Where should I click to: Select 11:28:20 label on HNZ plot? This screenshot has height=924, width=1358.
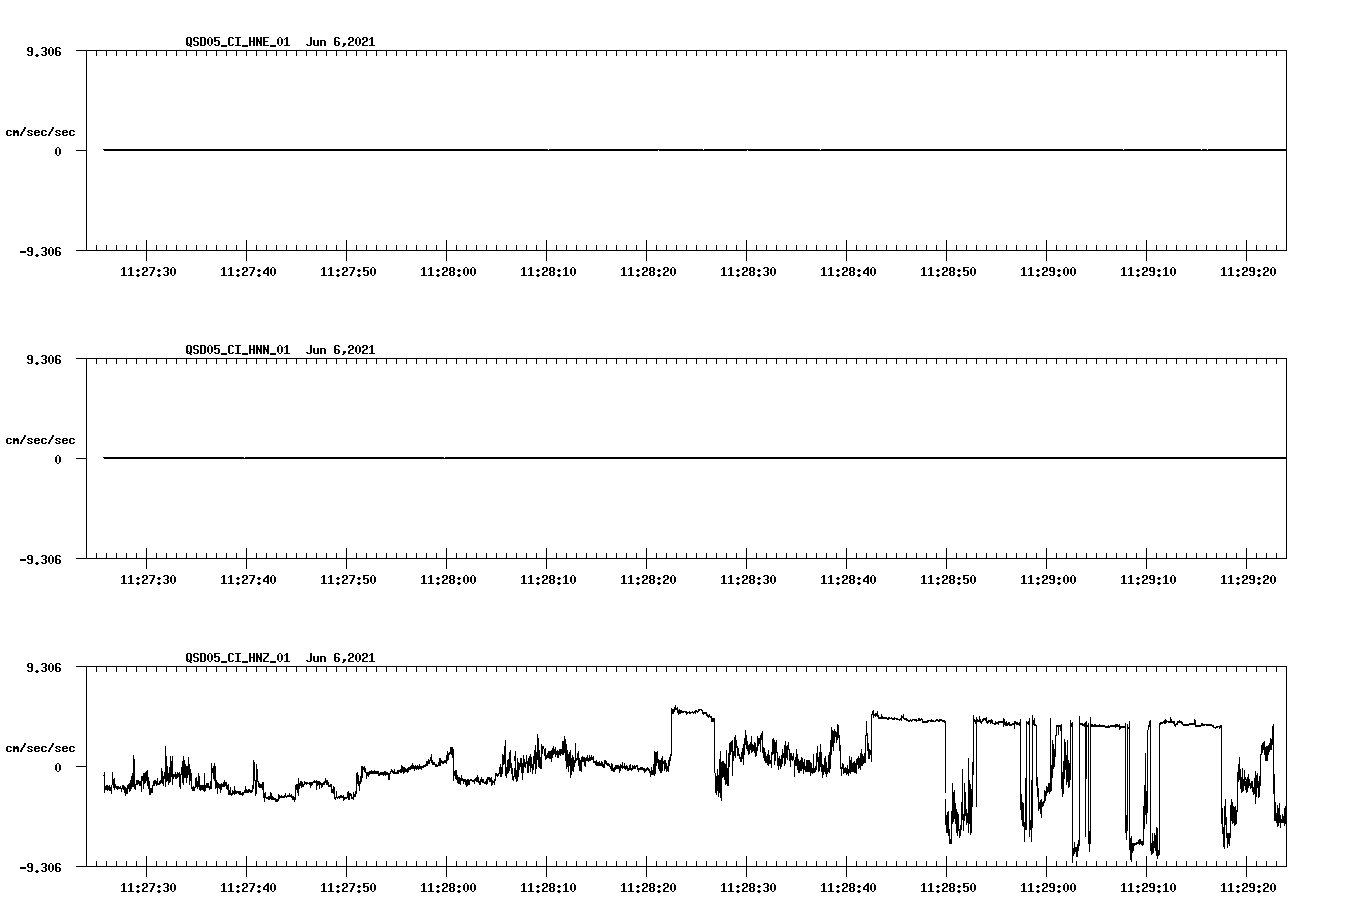[648, 888]
